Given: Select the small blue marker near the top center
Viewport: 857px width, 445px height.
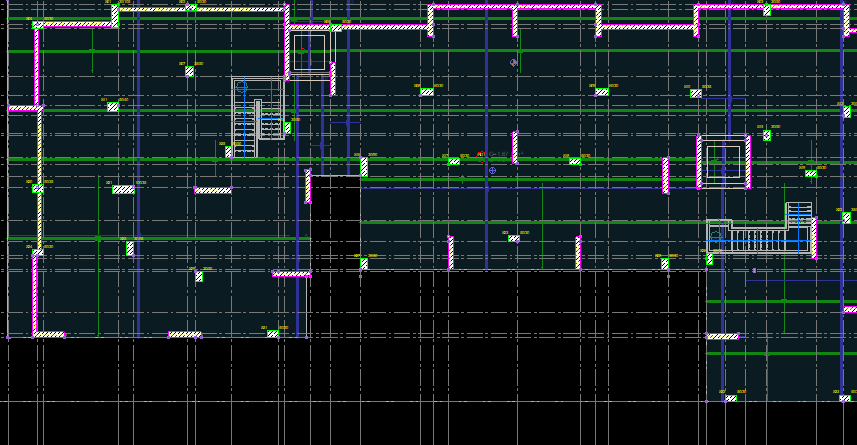Looking at the screenshot, I should coord(514,62).
